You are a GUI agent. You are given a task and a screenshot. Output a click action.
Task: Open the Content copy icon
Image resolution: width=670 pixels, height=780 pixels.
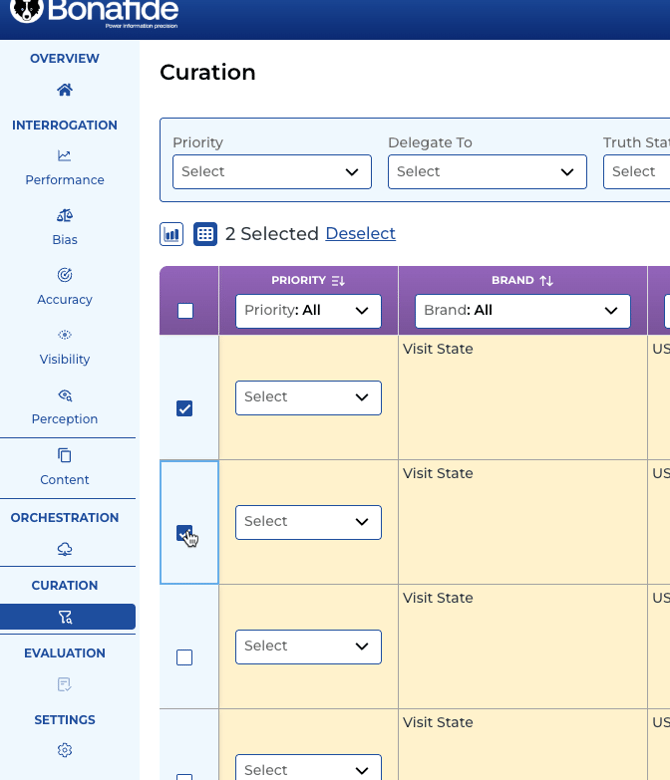click(x=65, y=456)
